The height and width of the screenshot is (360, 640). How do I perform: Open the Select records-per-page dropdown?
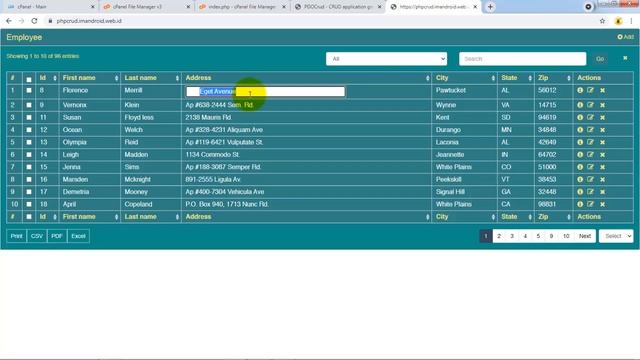[x=616, y=236]
